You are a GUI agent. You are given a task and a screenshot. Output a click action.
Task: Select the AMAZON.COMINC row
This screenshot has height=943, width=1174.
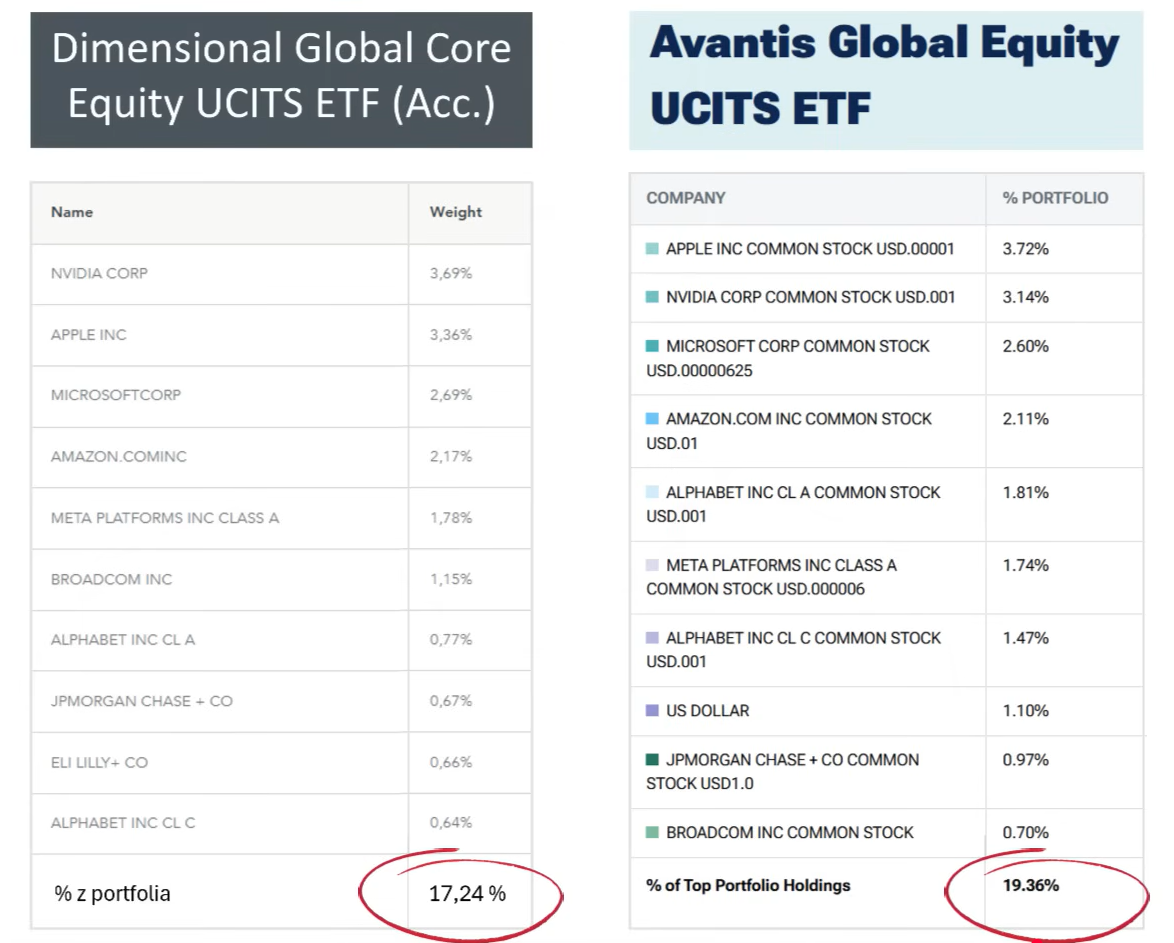pos(282,458)
